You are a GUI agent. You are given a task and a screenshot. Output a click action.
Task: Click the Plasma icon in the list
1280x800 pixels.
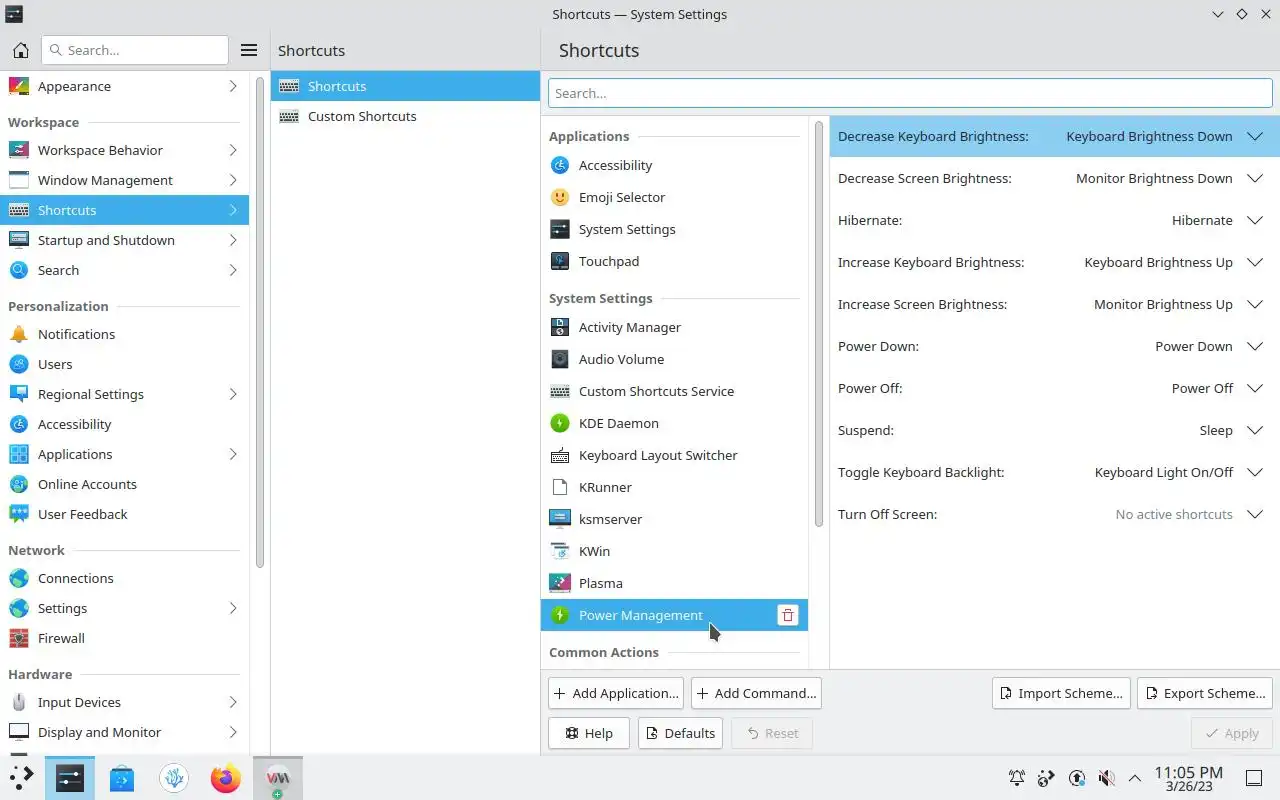click(x=560, y=583)
